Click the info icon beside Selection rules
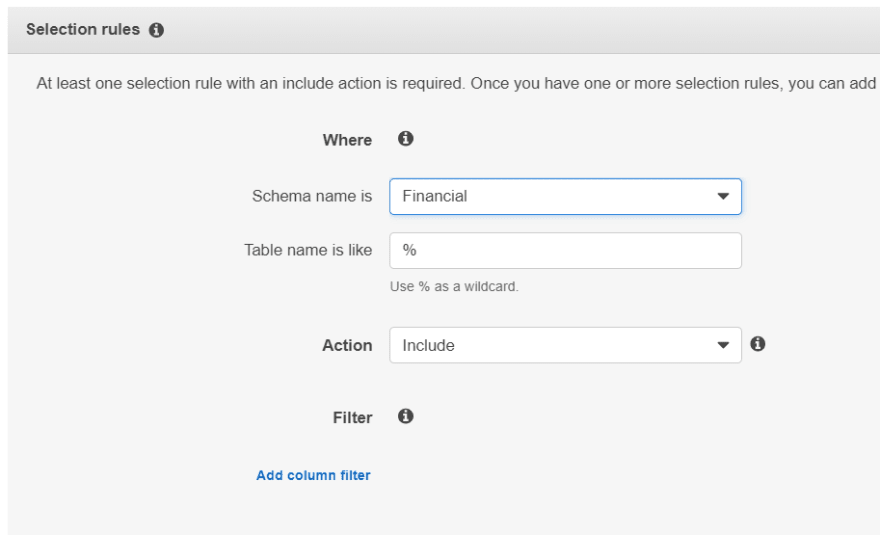This screenshot has height=535, width=880. 156,30
